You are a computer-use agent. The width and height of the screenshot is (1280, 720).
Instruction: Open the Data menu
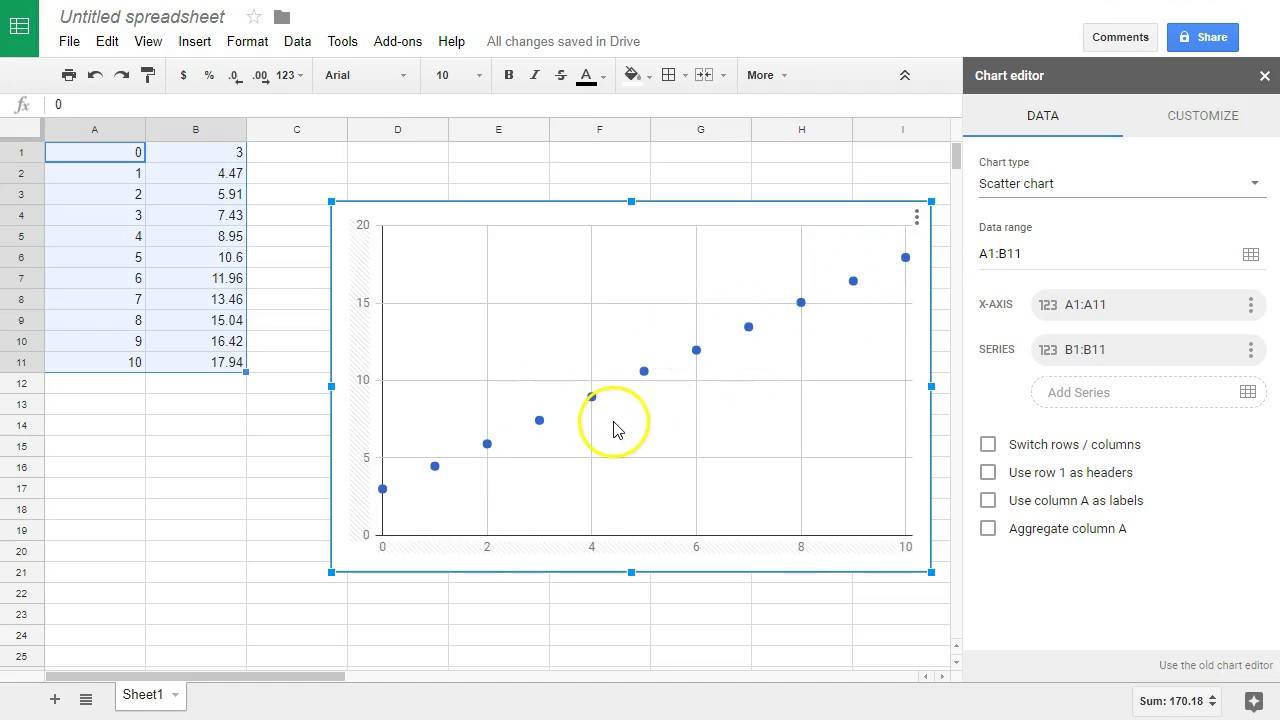tap(297, 41)
